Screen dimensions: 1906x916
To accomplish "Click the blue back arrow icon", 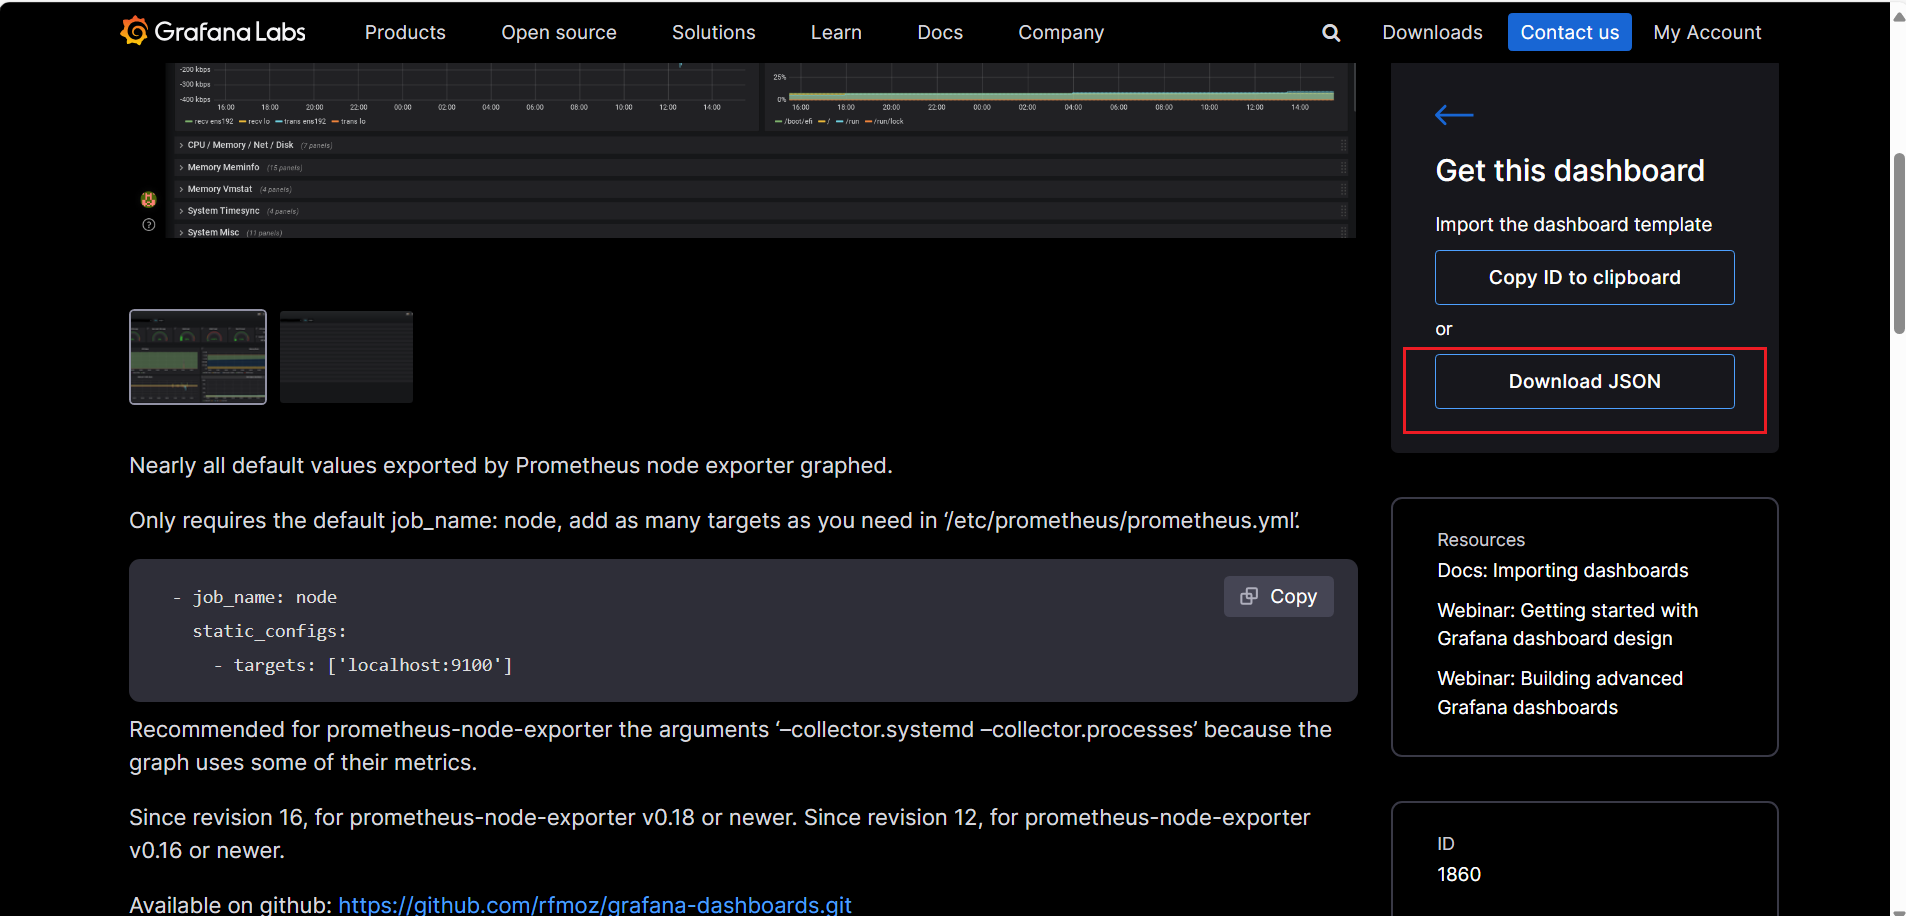I will pos(1454,115).
